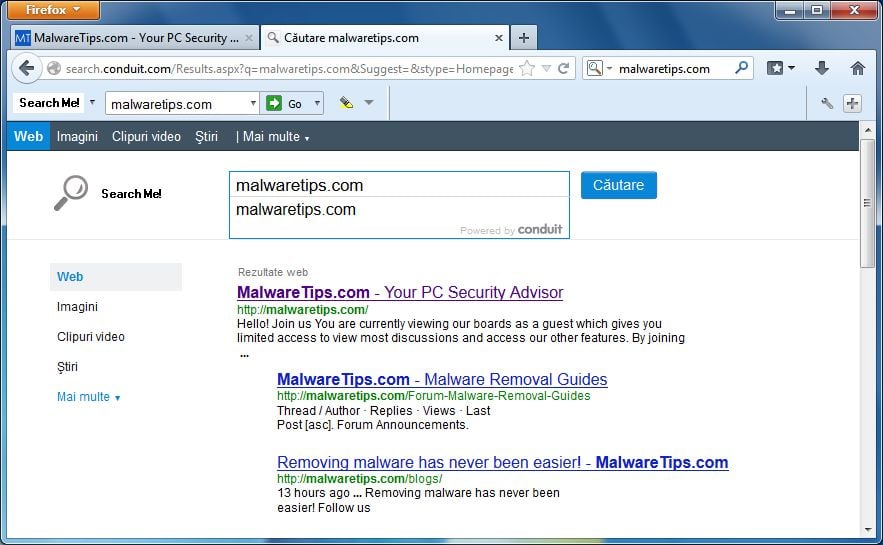Click the search engine icon in search box
This screenshot has height=545, width=883.
pyautogui.click(x=594, y=68)
